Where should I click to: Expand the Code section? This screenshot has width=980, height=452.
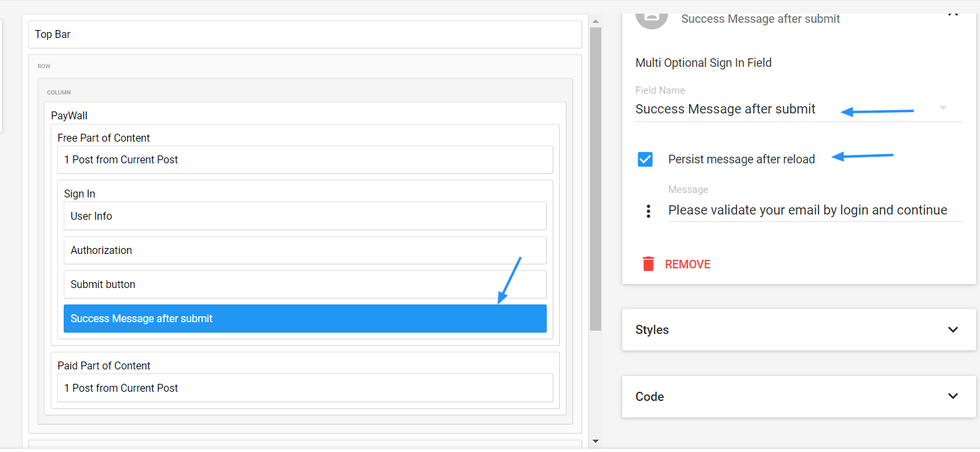[x=952, y=396]
